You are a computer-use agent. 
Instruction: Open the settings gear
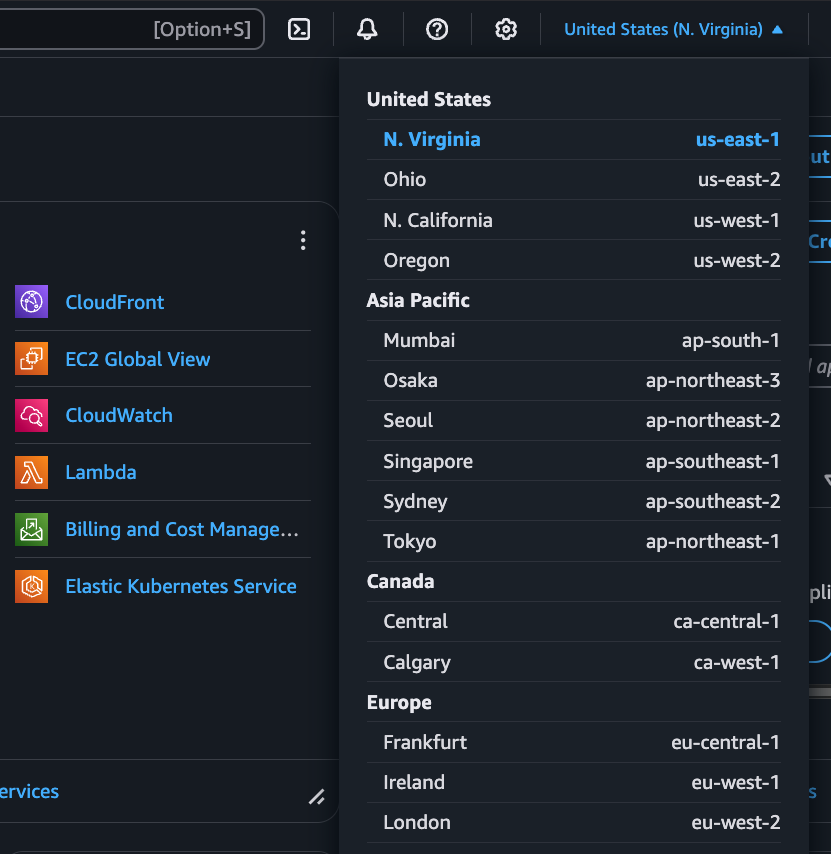tap(506, 29)
